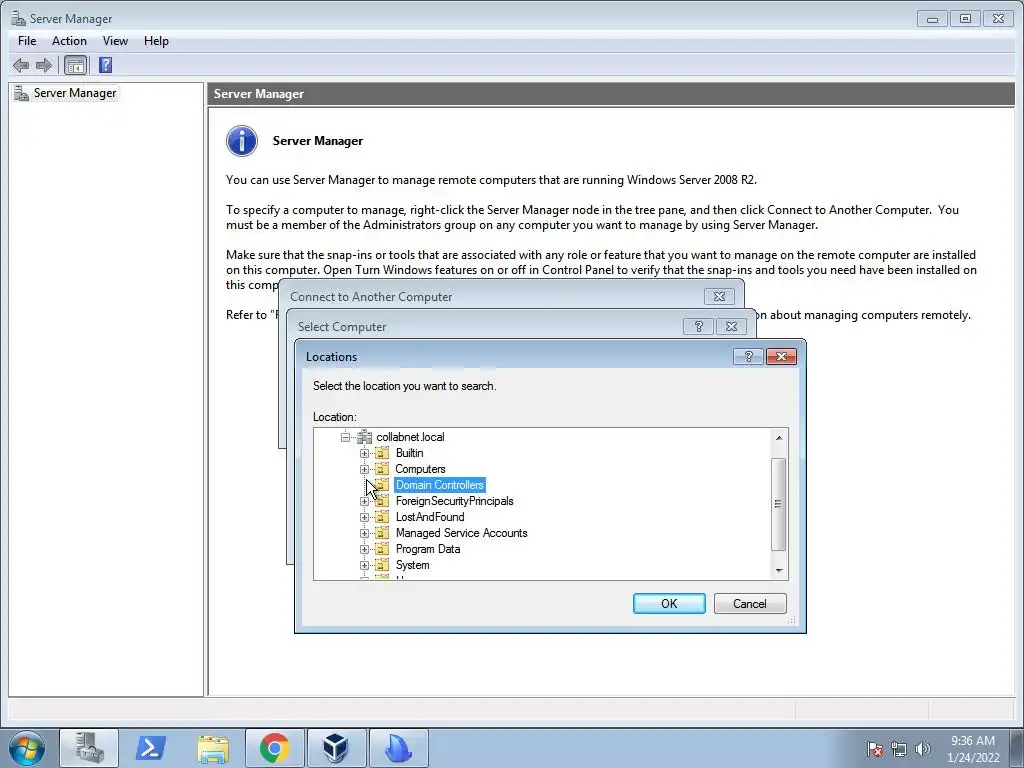Click the Locations dialog help button
The width and height of the screenshot is (1024, 768).
point(748,357)
